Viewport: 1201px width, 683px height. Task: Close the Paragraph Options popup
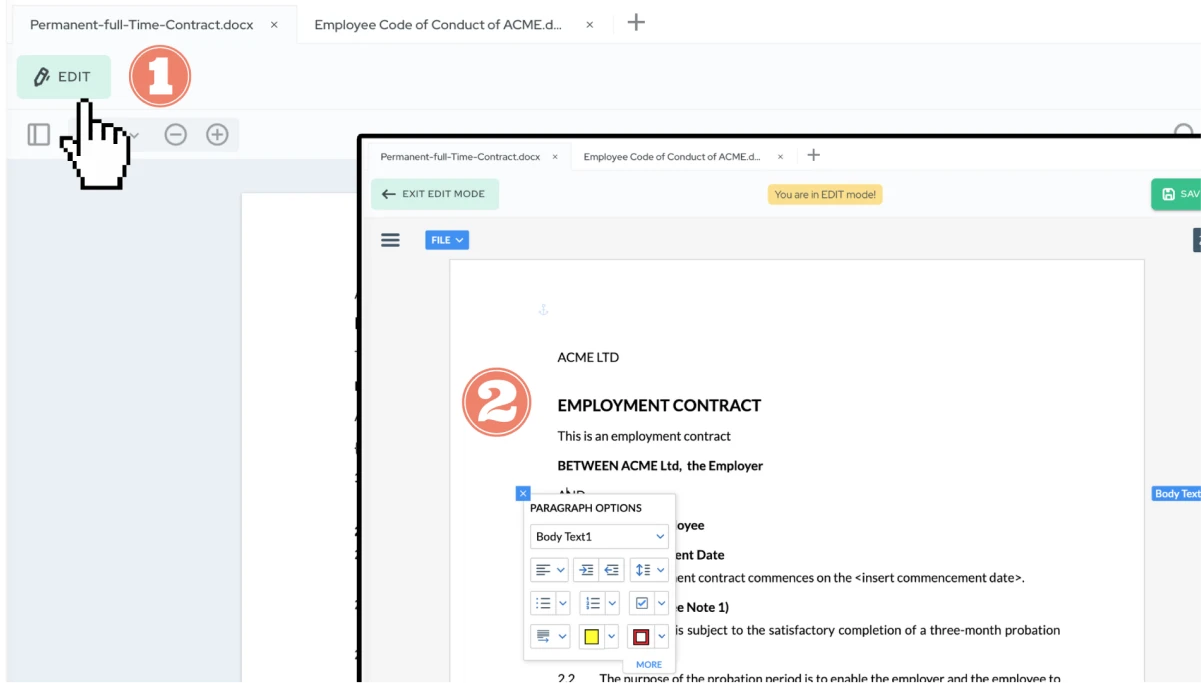coord(523,493)
